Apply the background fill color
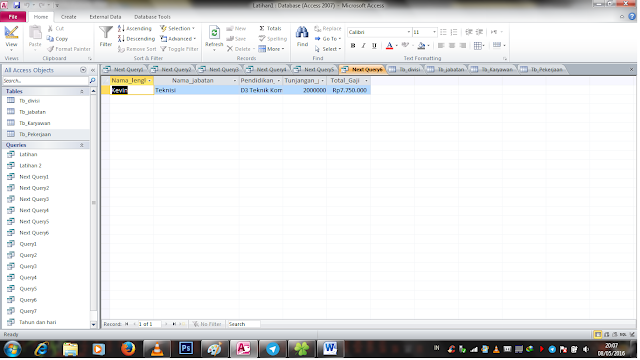 click(x=421, y=46)
